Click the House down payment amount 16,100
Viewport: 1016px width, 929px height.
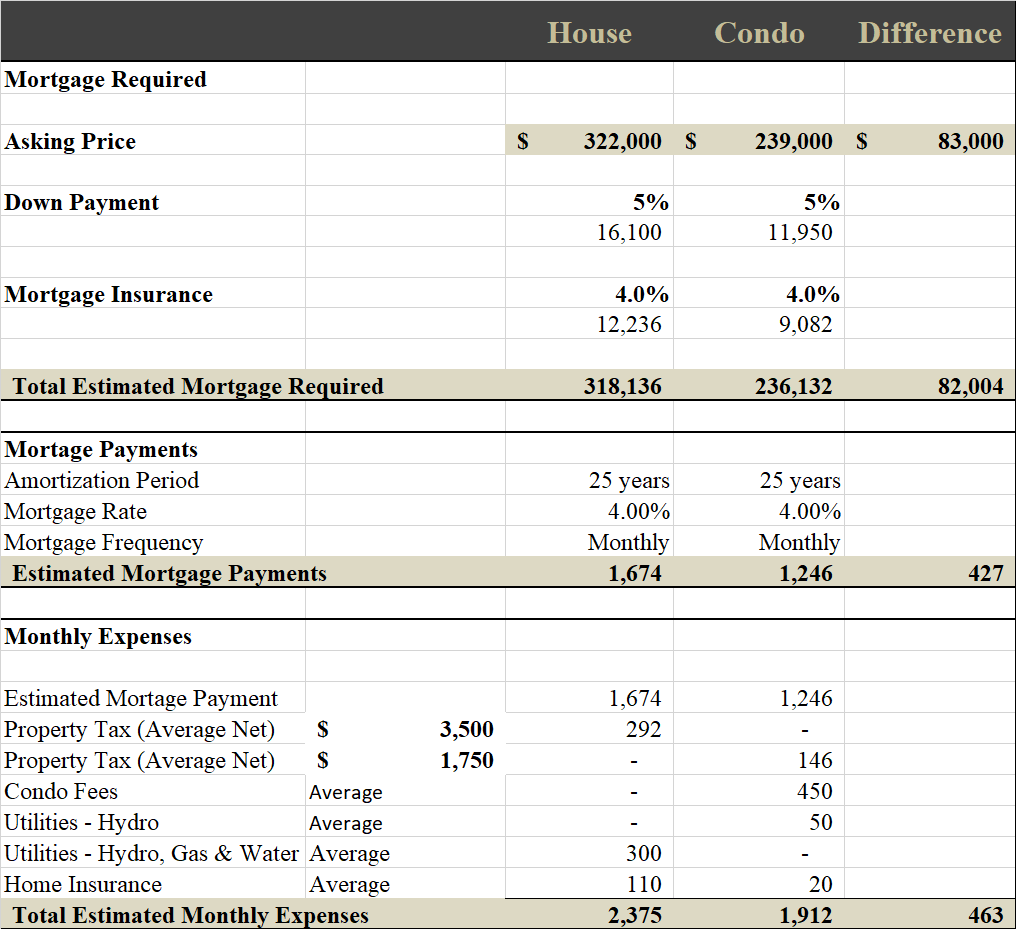(x=628, y=233)
